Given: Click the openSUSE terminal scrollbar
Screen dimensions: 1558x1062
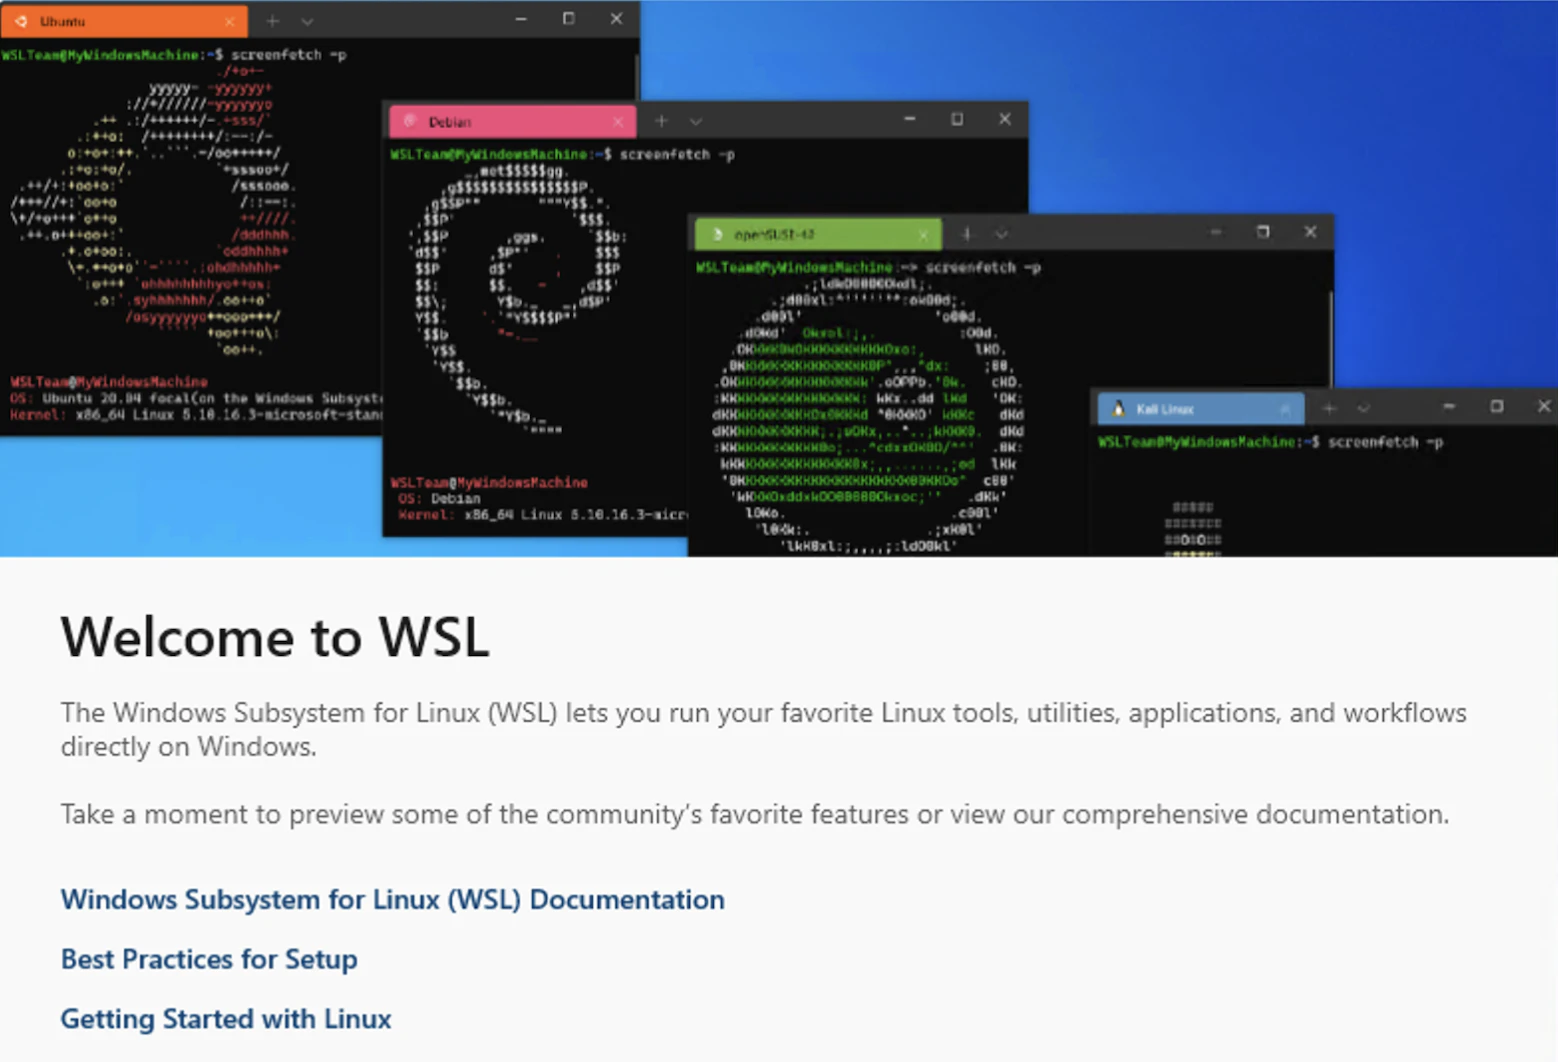Looking at the screenshot, I should [1330, 338].
